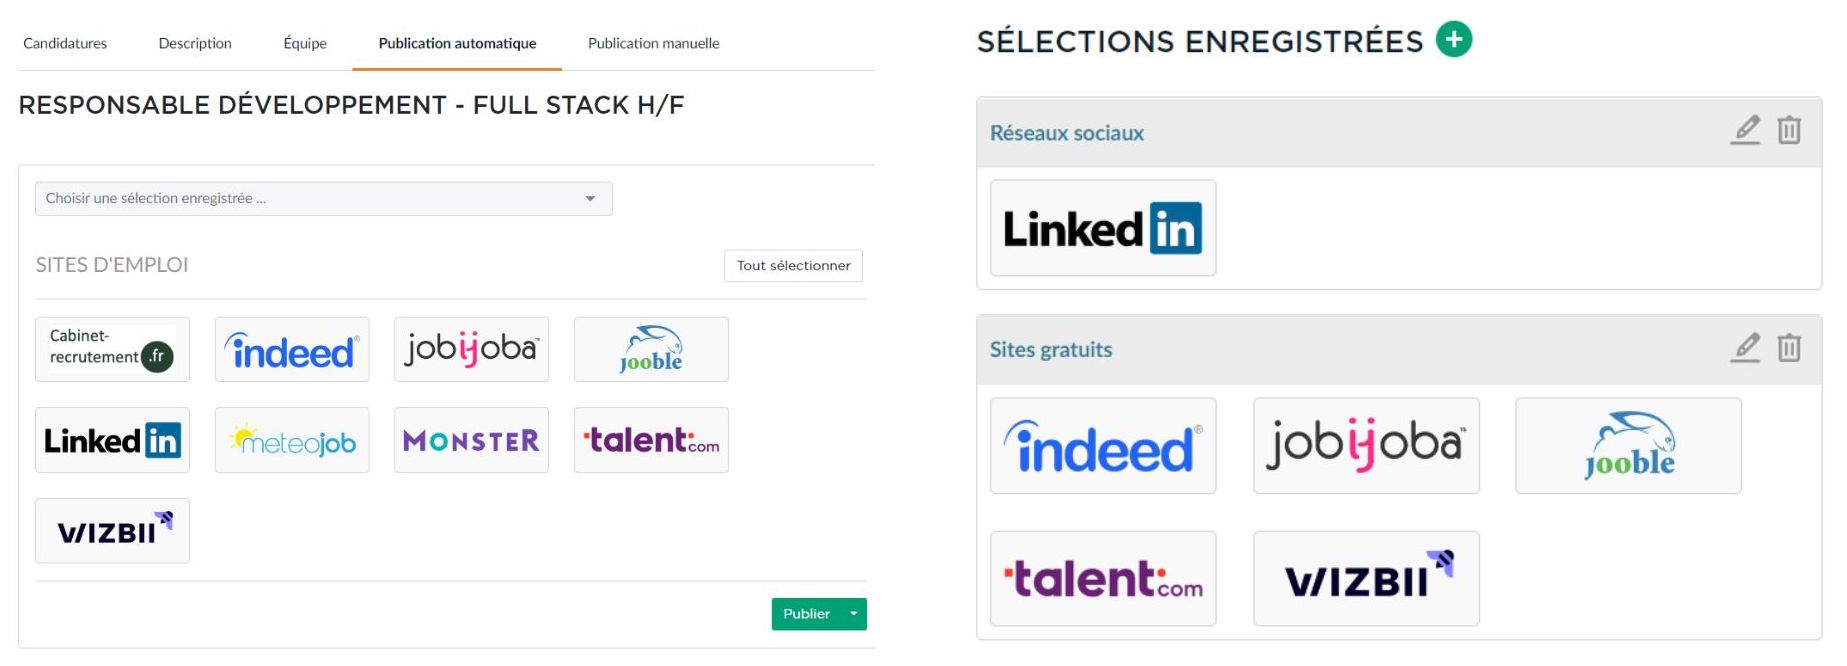Open the Publication manuelle tab

[x=653, y=43]
